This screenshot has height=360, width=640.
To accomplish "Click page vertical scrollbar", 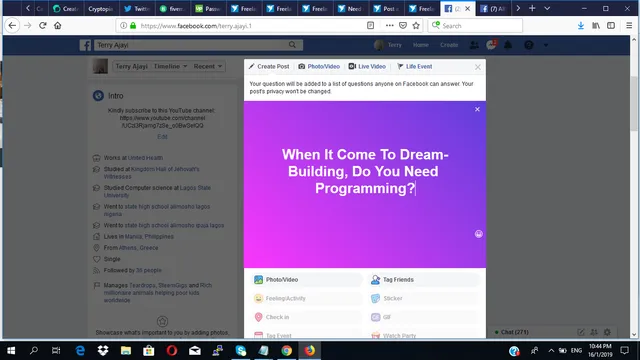I will click(634, 104).
